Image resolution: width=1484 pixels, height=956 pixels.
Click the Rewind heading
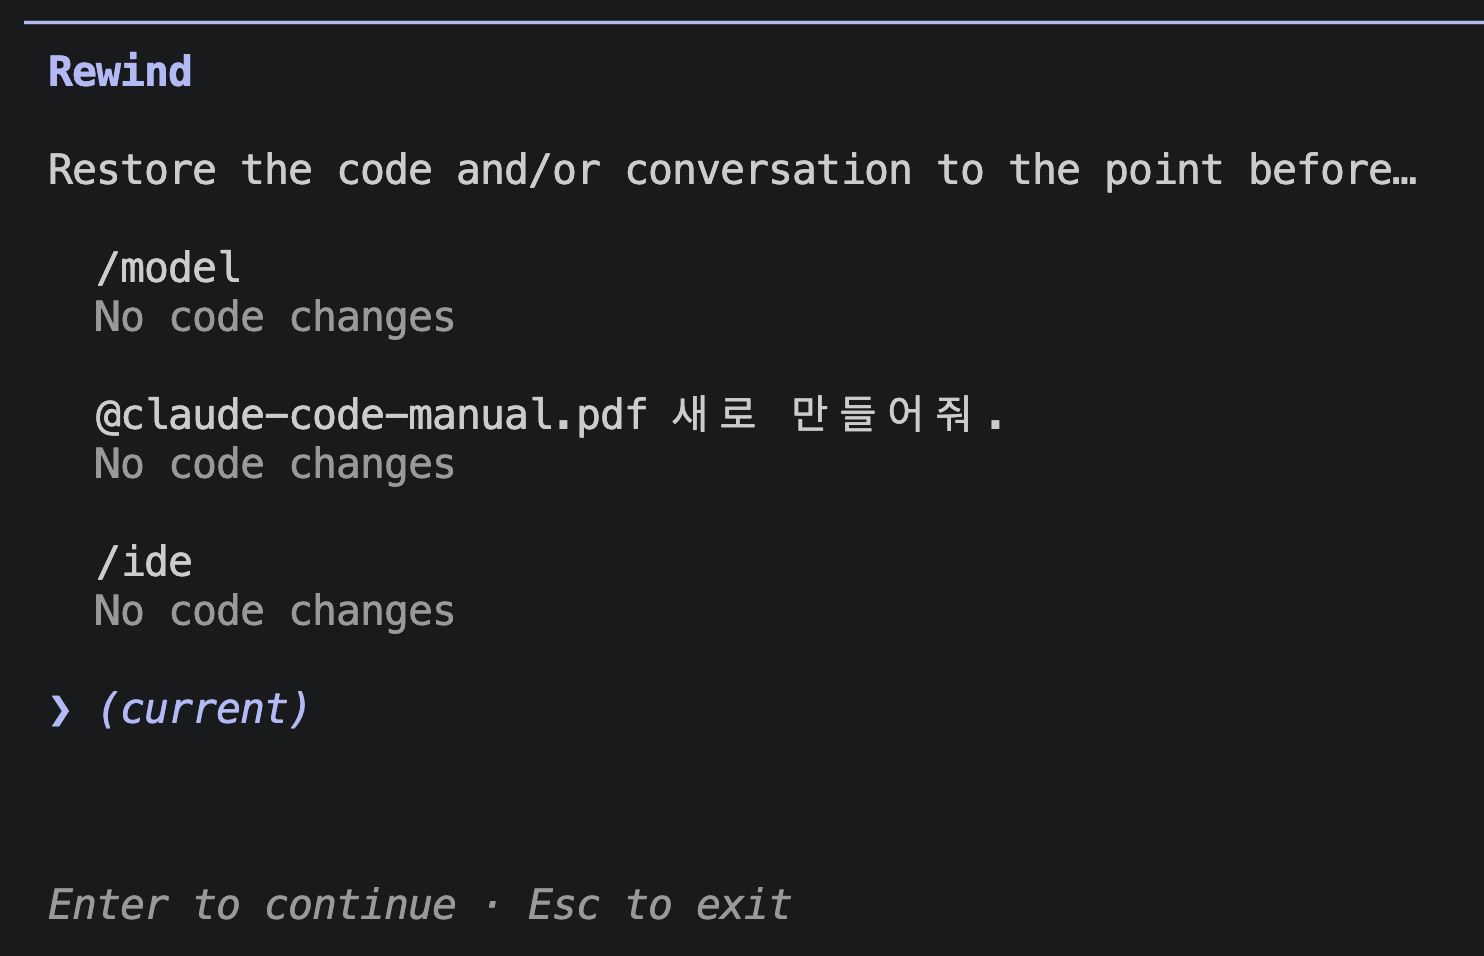[x=120, y=72]
